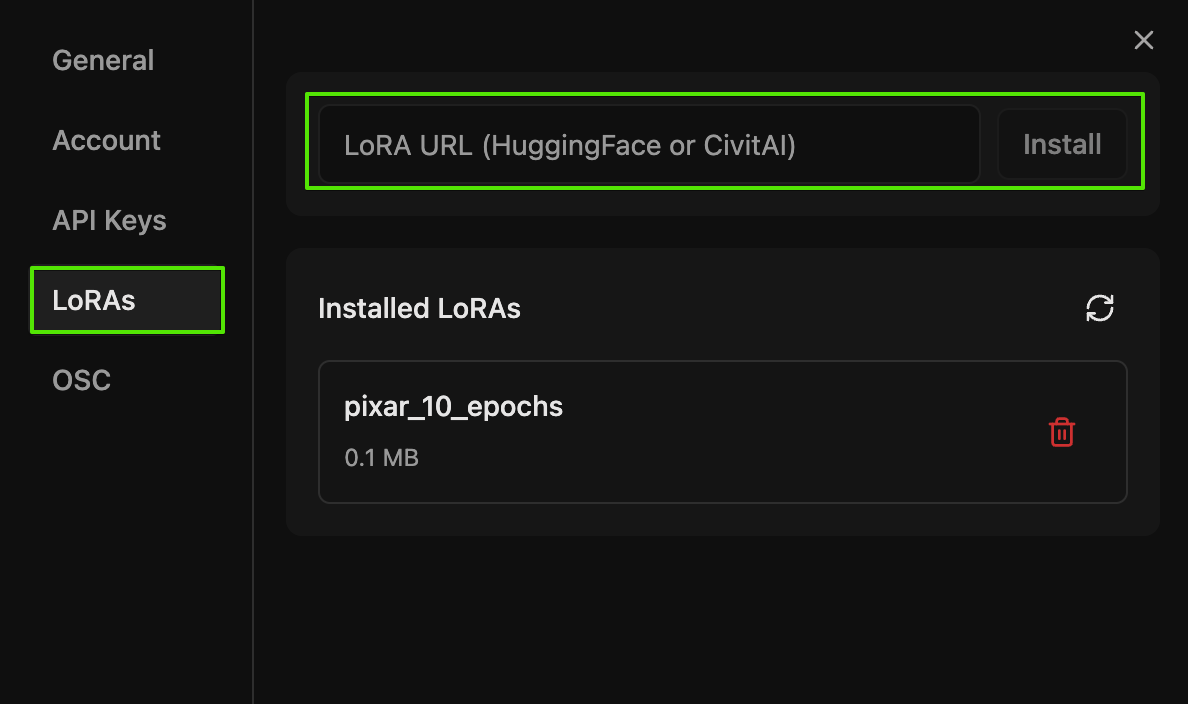Click the 0.1 MB LoRA card
This screenshot has height=704, width=1188.
[x=600, y=432]
